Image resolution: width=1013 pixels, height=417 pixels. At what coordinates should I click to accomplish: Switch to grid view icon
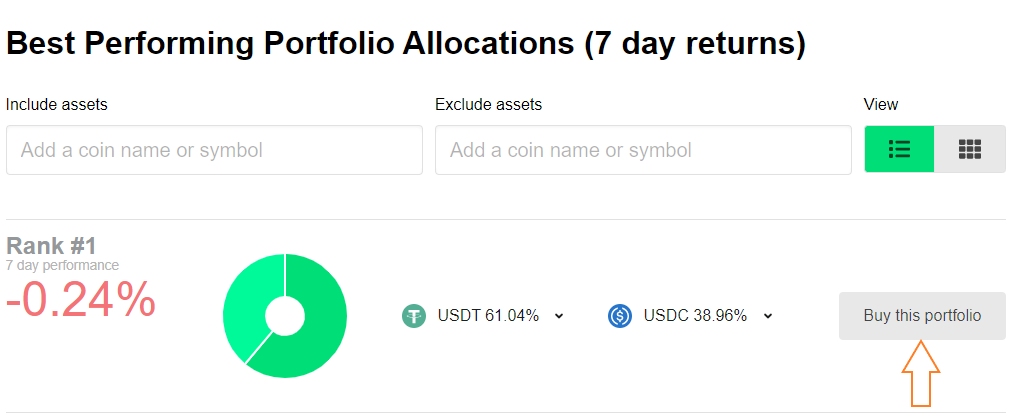pyautogui.click(x=970, y=149)
